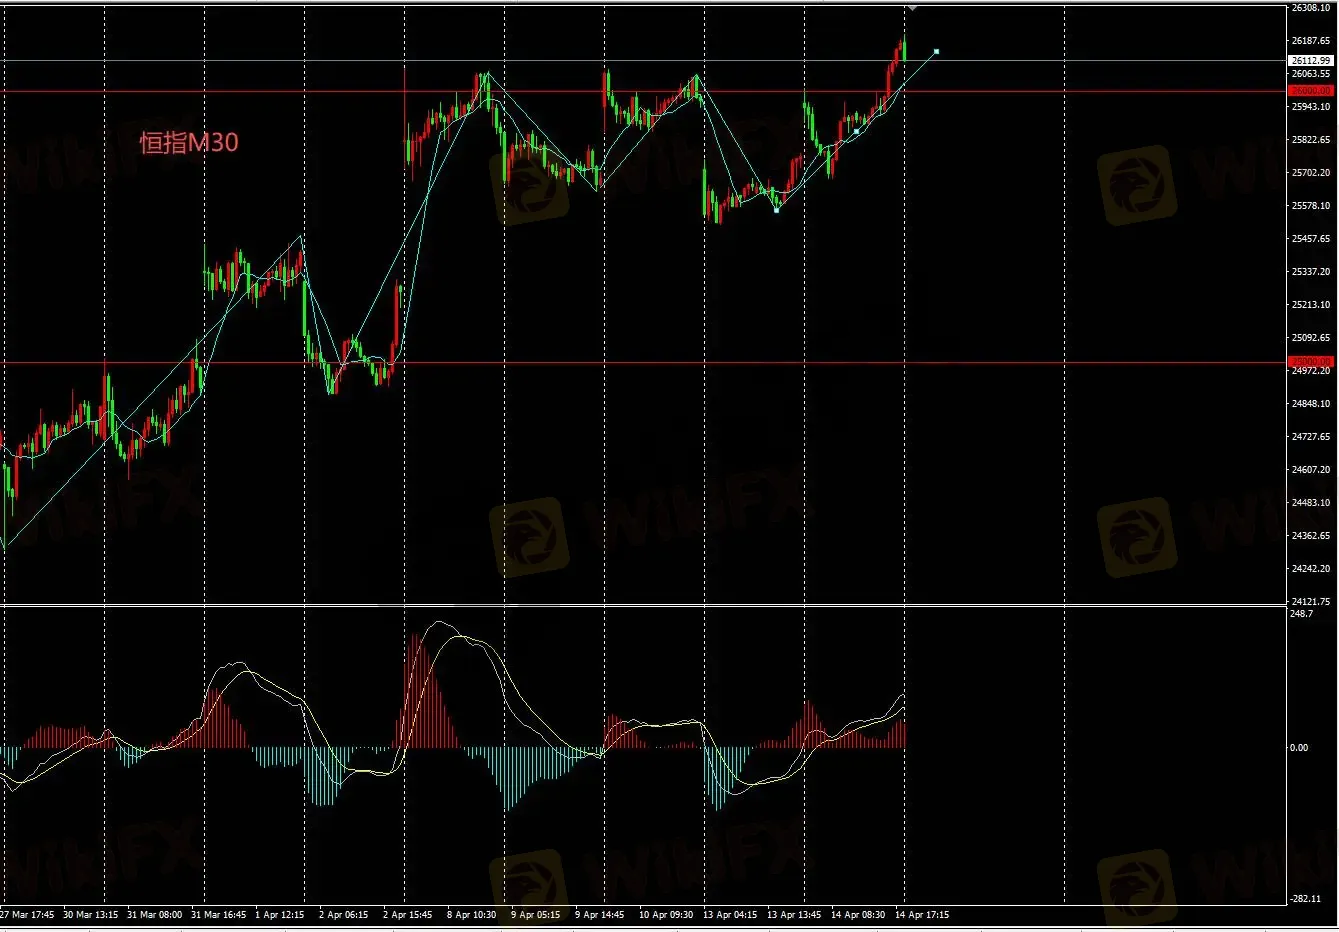Click the 25337.20 price scale label
Viewport: 1339px width, 932px height.
[x=1311, y=272]
